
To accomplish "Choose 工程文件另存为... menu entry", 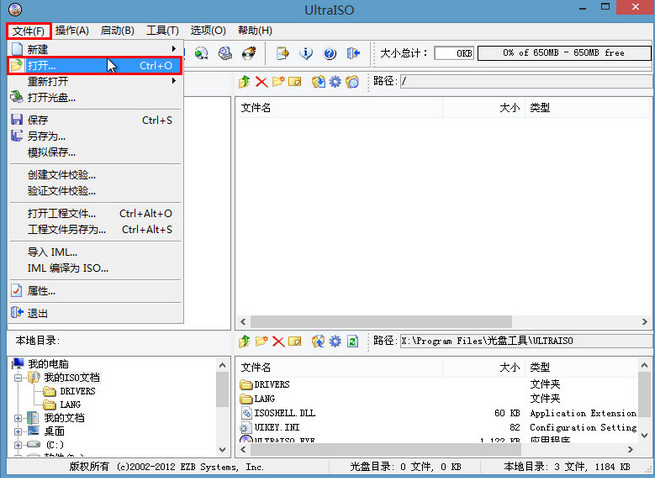I will point(95,229).
